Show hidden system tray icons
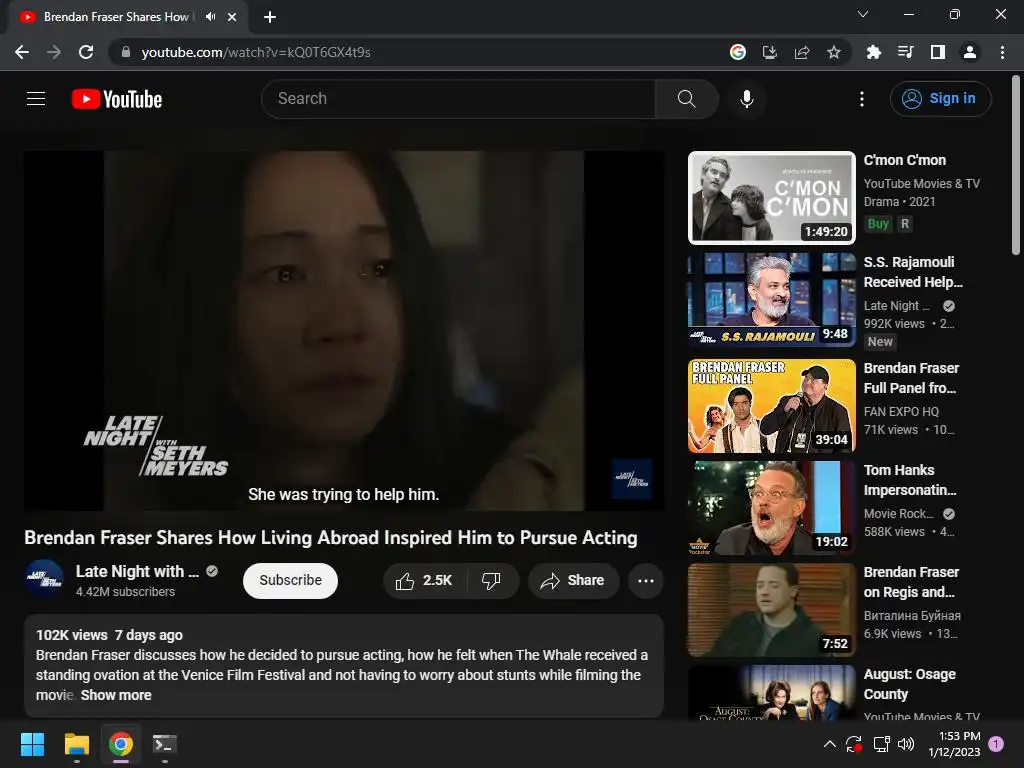Image resolution: width=1024 pixels, height=768 pixels. point(829,743)
